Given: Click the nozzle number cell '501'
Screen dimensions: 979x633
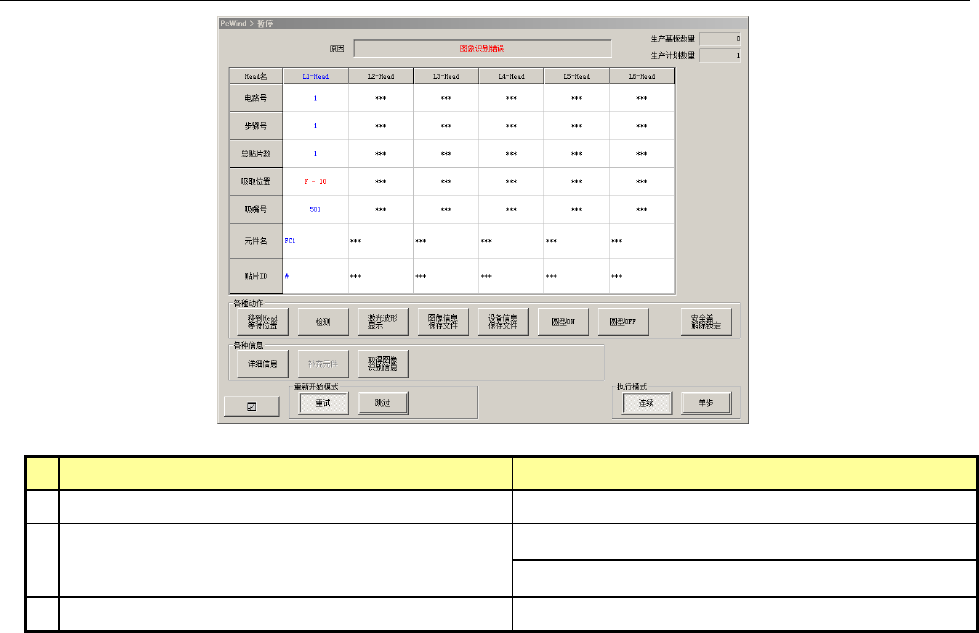Looking at the screenshot, I should [x=315, y=210].
